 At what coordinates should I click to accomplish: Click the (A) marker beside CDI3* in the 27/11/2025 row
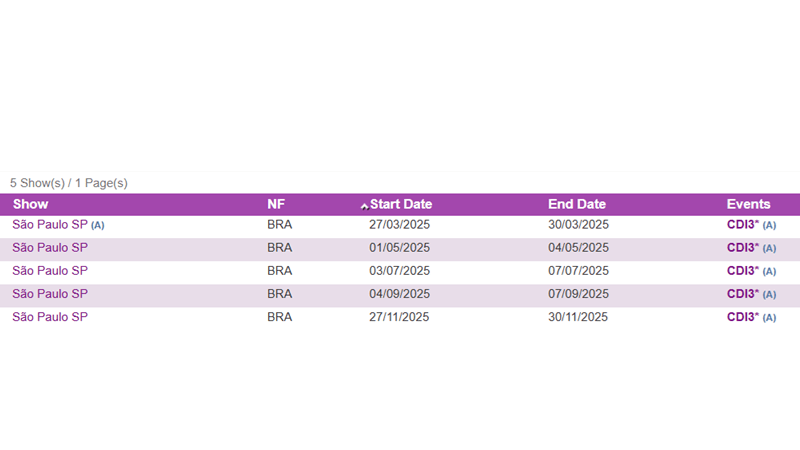pos(769,317)
